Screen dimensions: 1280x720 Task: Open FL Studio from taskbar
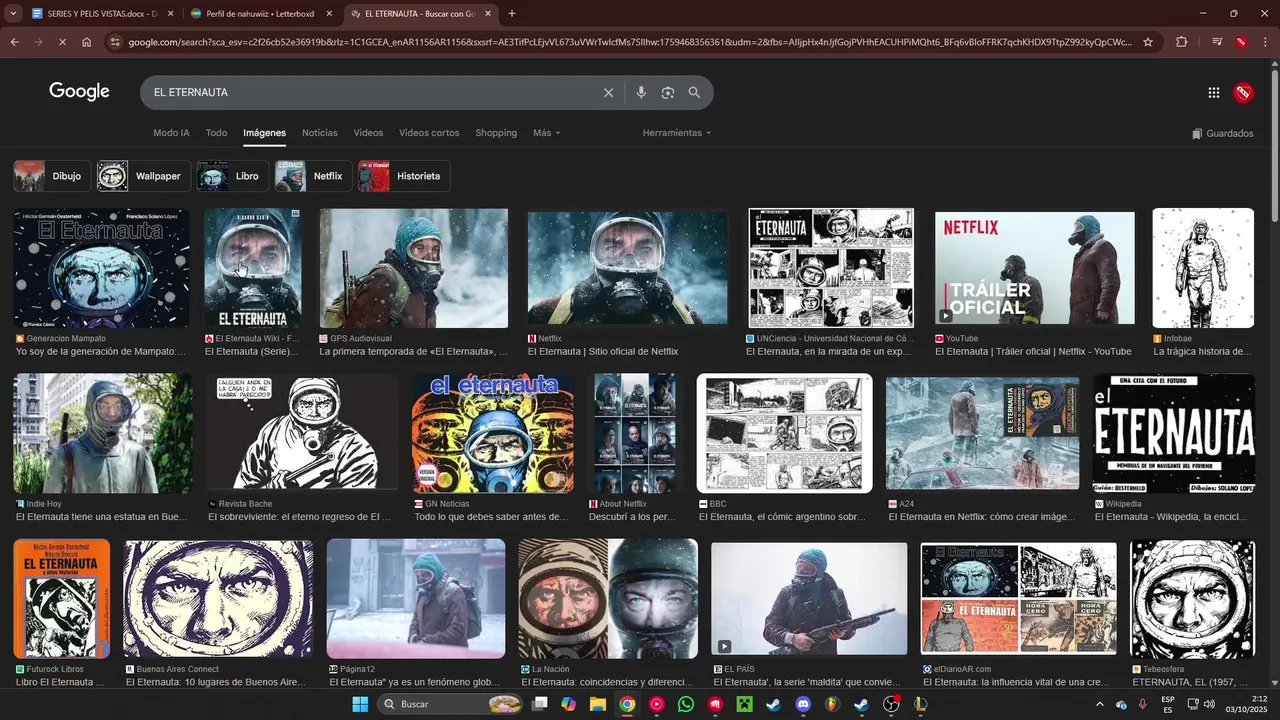point(832,704)
